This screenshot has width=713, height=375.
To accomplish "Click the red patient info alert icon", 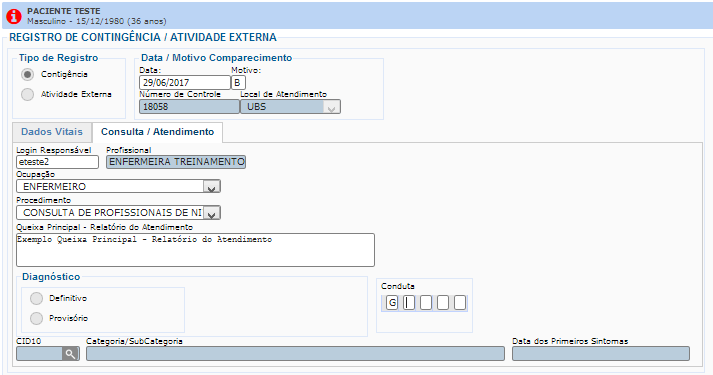I will pos(14,16).
